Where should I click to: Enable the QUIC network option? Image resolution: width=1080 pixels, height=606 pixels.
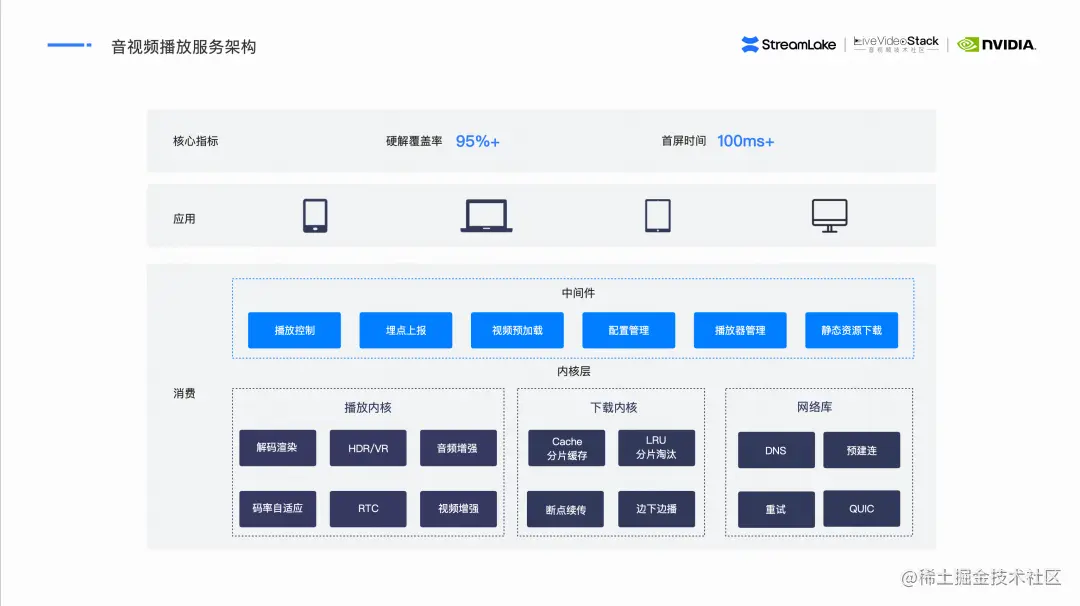(861, 509)
